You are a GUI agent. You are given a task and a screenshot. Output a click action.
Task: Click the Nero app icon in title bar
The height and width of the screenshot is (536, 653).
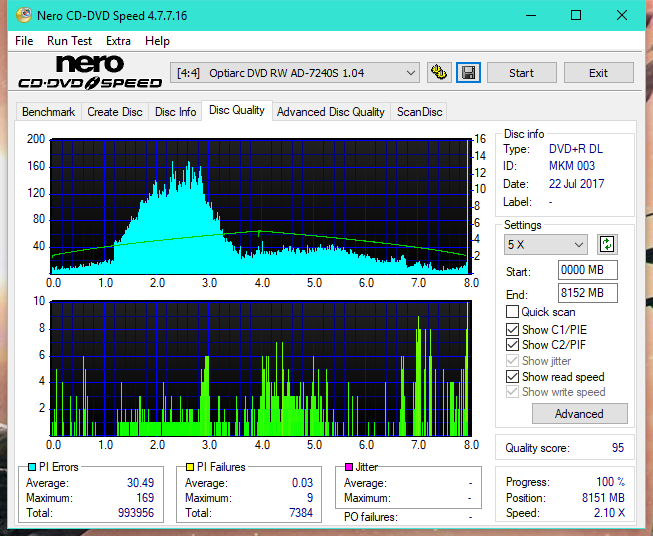24,15
